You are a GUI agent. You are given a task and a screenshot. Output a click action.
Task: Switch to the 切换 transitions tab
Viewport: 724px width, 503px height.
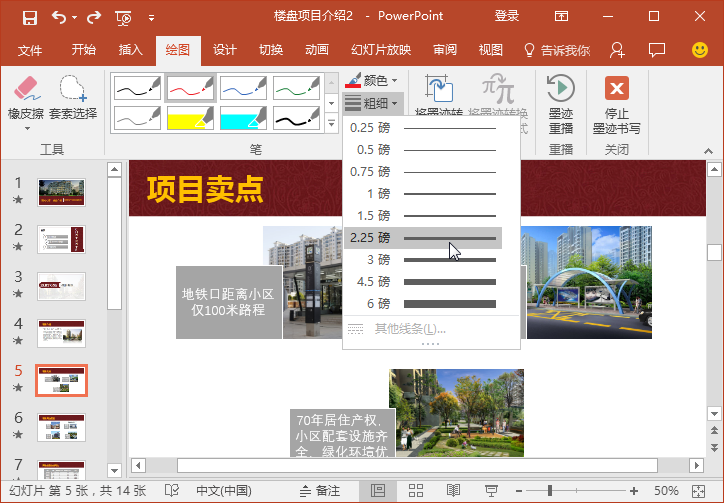tap(271, 50)
